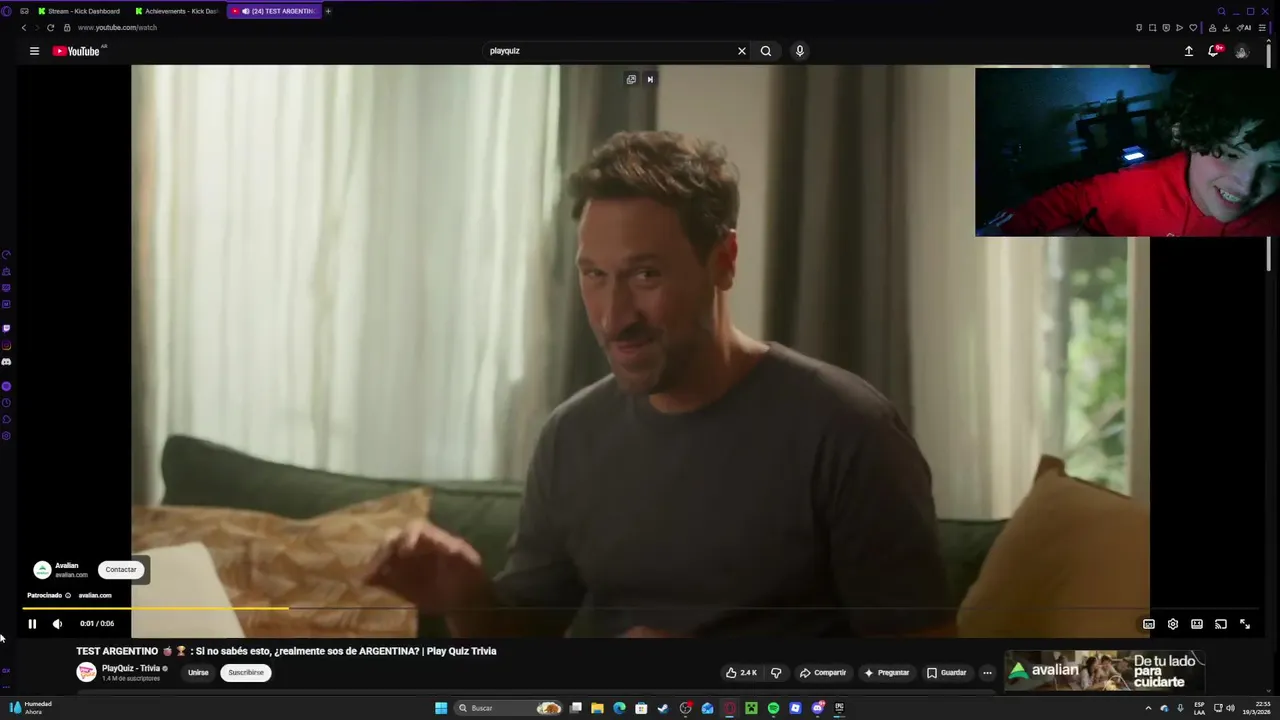Viewport: 1280px width, 720px height.
Task: Open the browser tab search magnifier
Action: click(x=1221, y=11)
